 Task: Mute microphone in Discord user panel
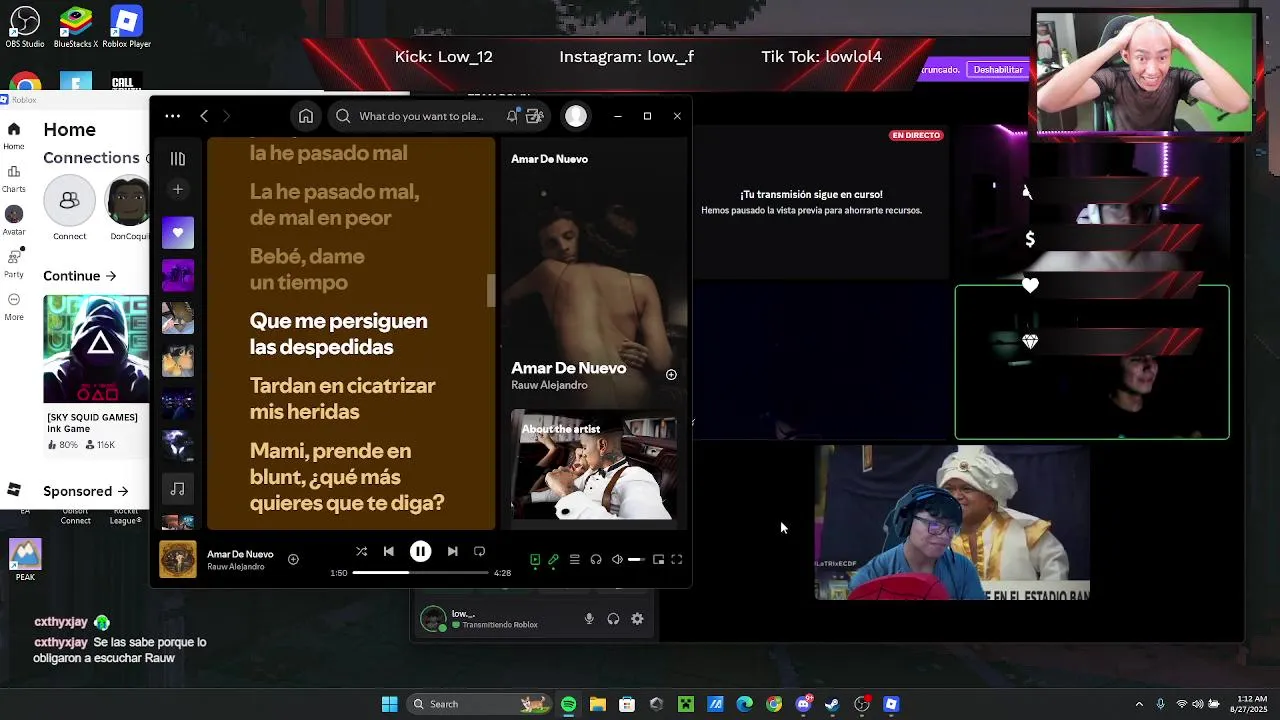(589, 619)
